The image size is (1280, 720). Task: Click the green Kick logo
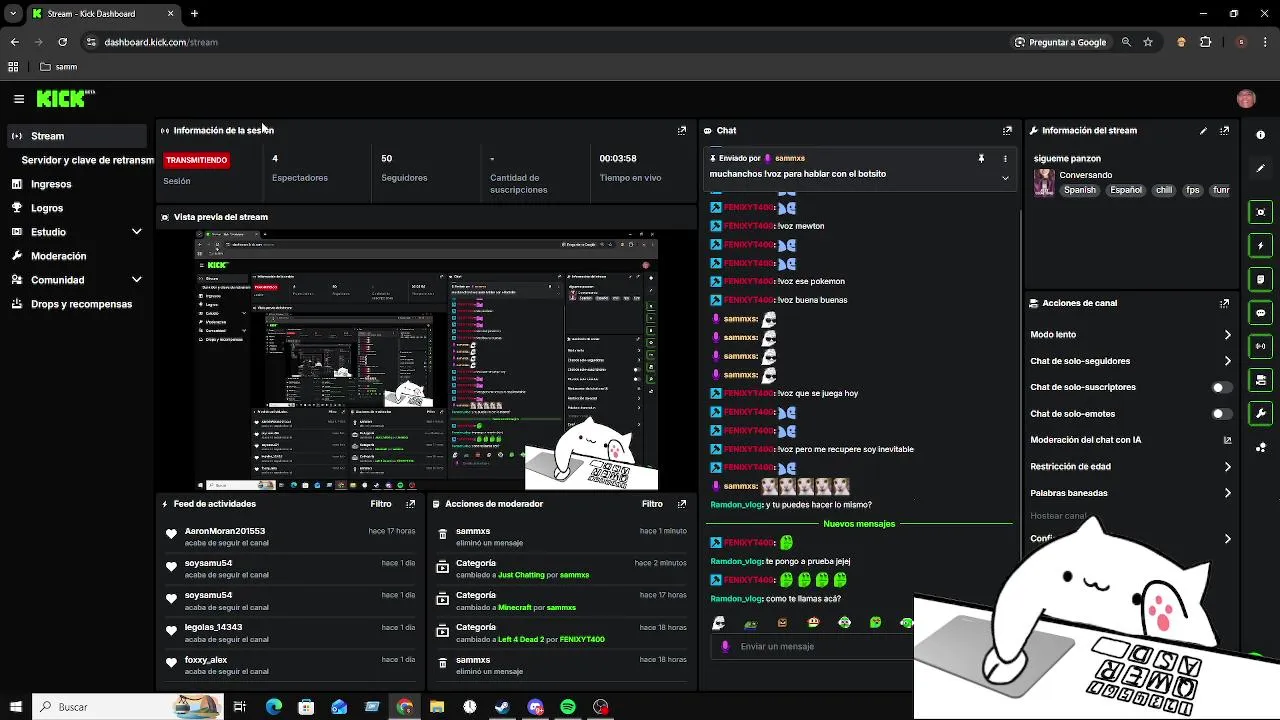coord(65,98)
